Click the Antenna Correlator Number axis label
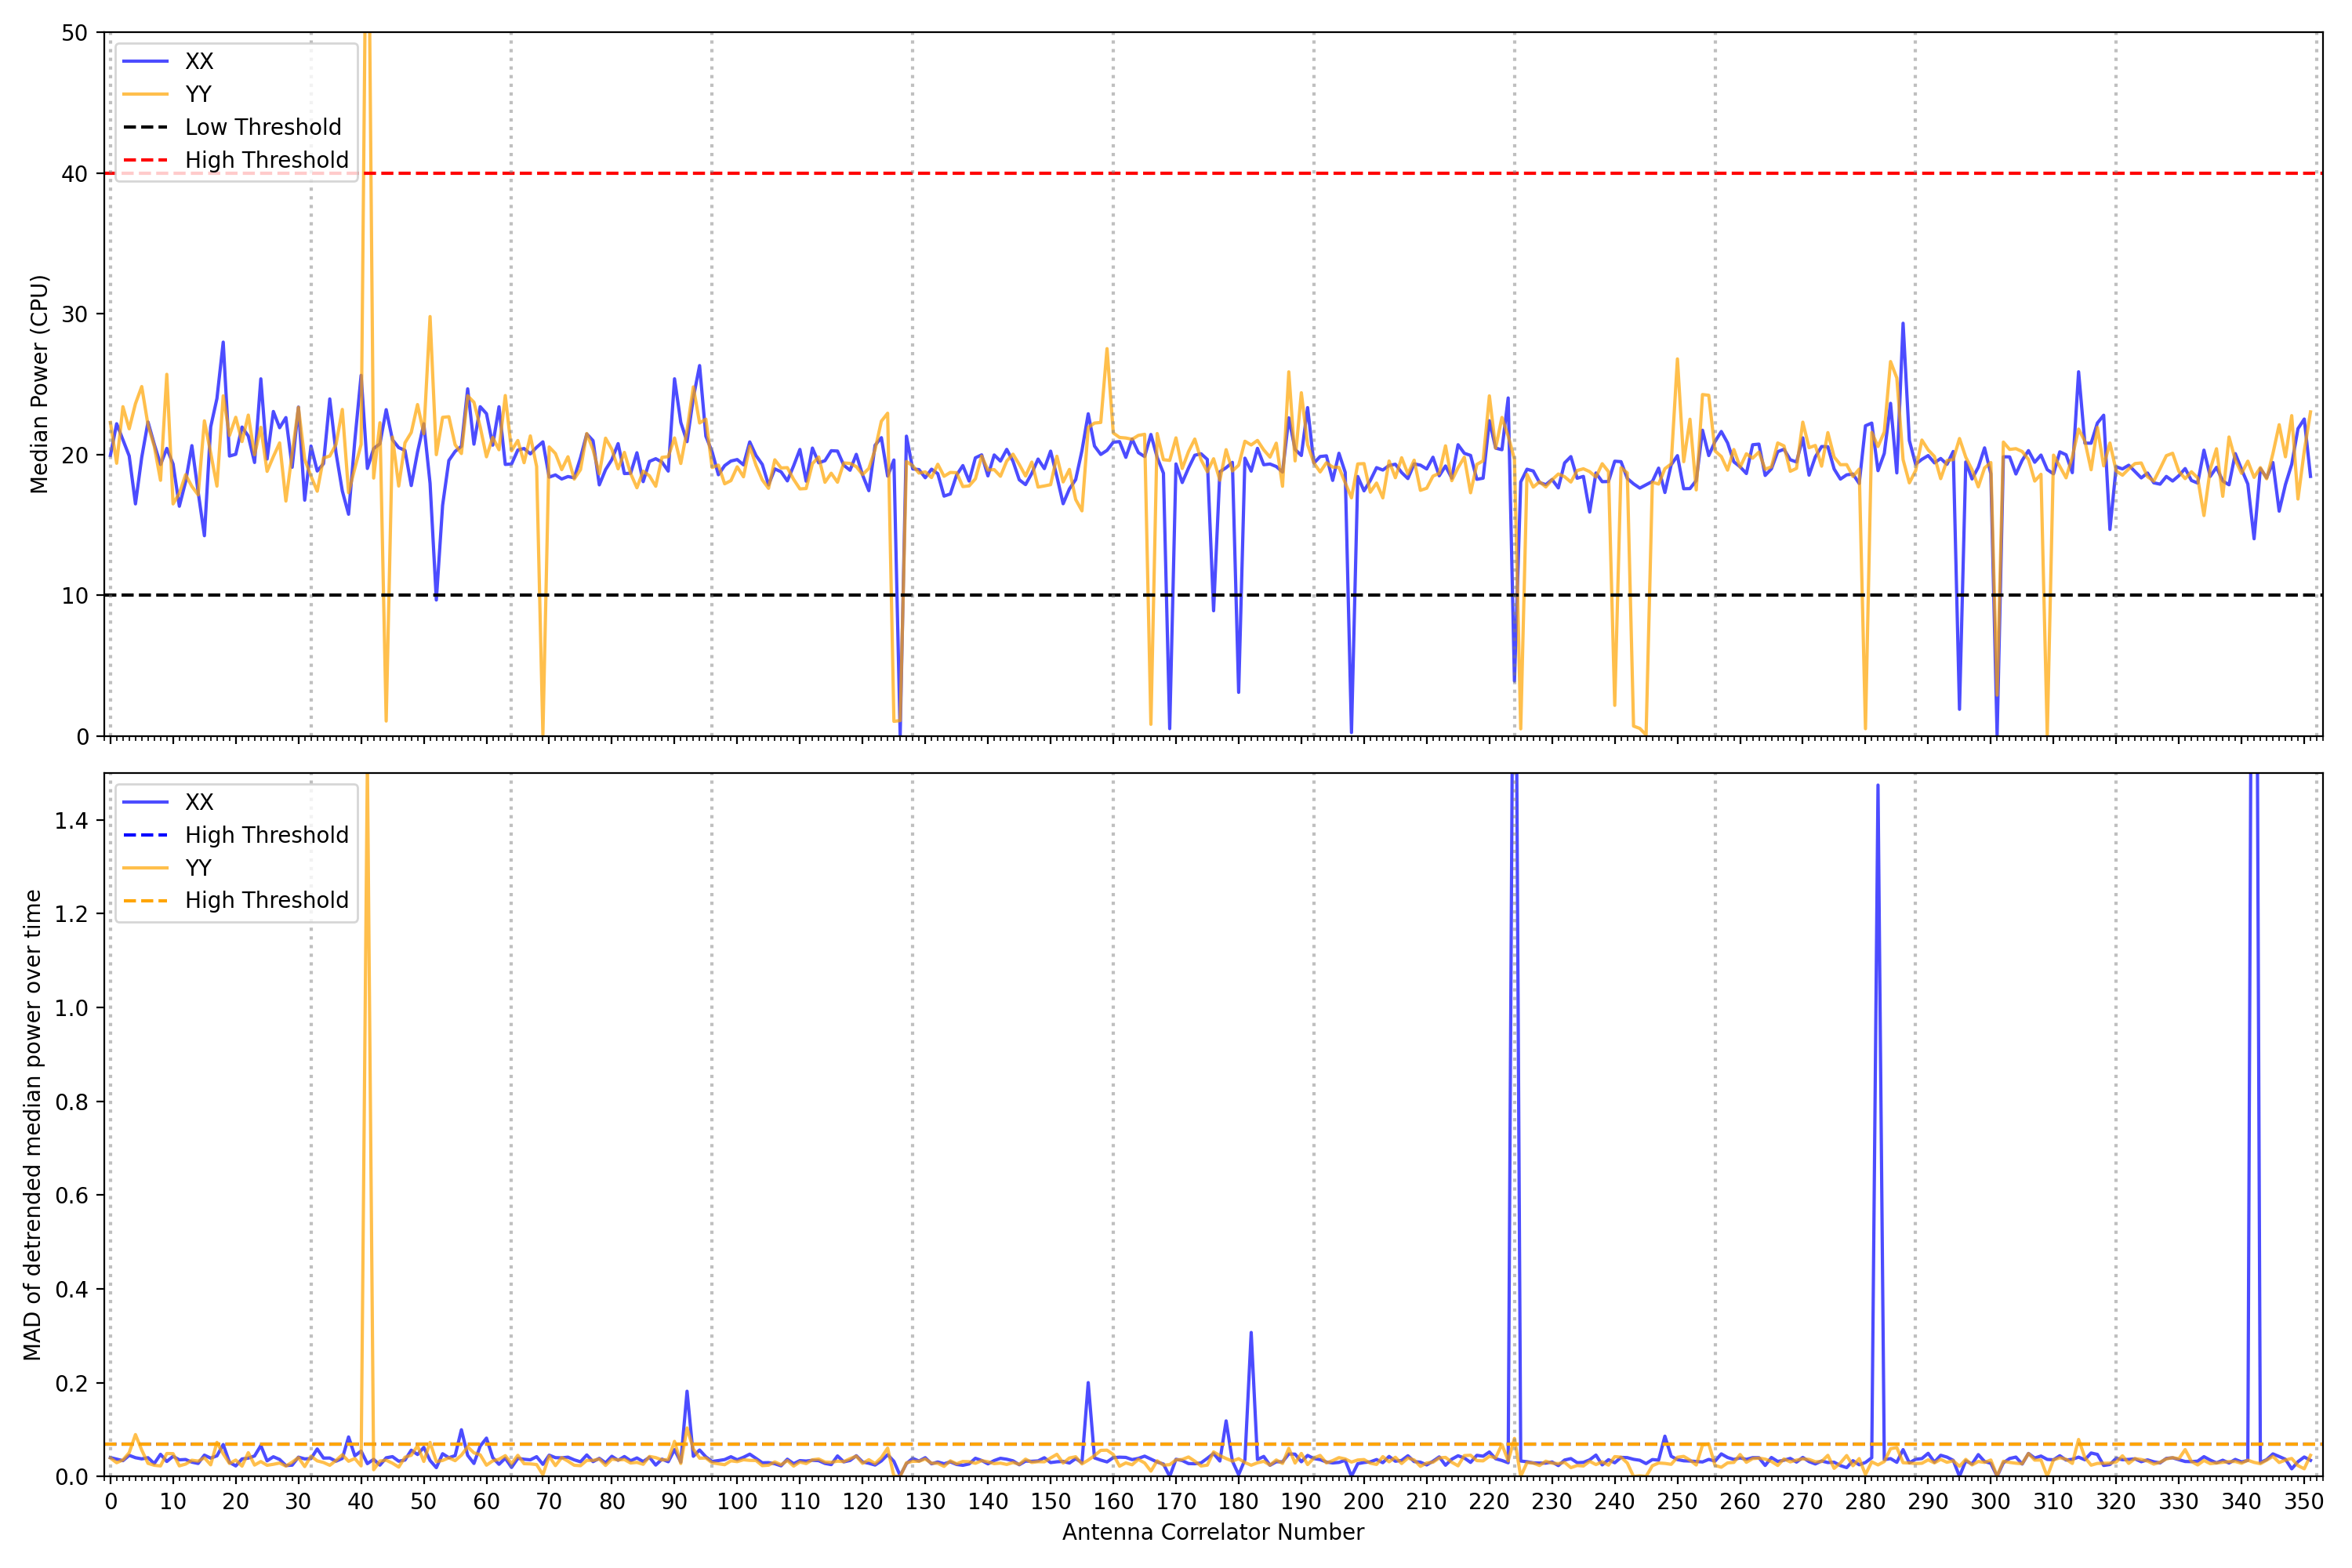Screen dimensions: 2352x1568 (1212, 1532)
